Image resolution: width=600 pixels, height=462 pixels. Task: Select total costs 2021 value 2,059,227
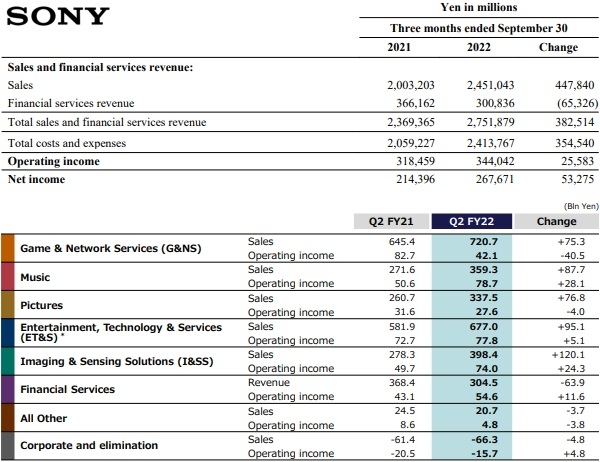[411, 143]
